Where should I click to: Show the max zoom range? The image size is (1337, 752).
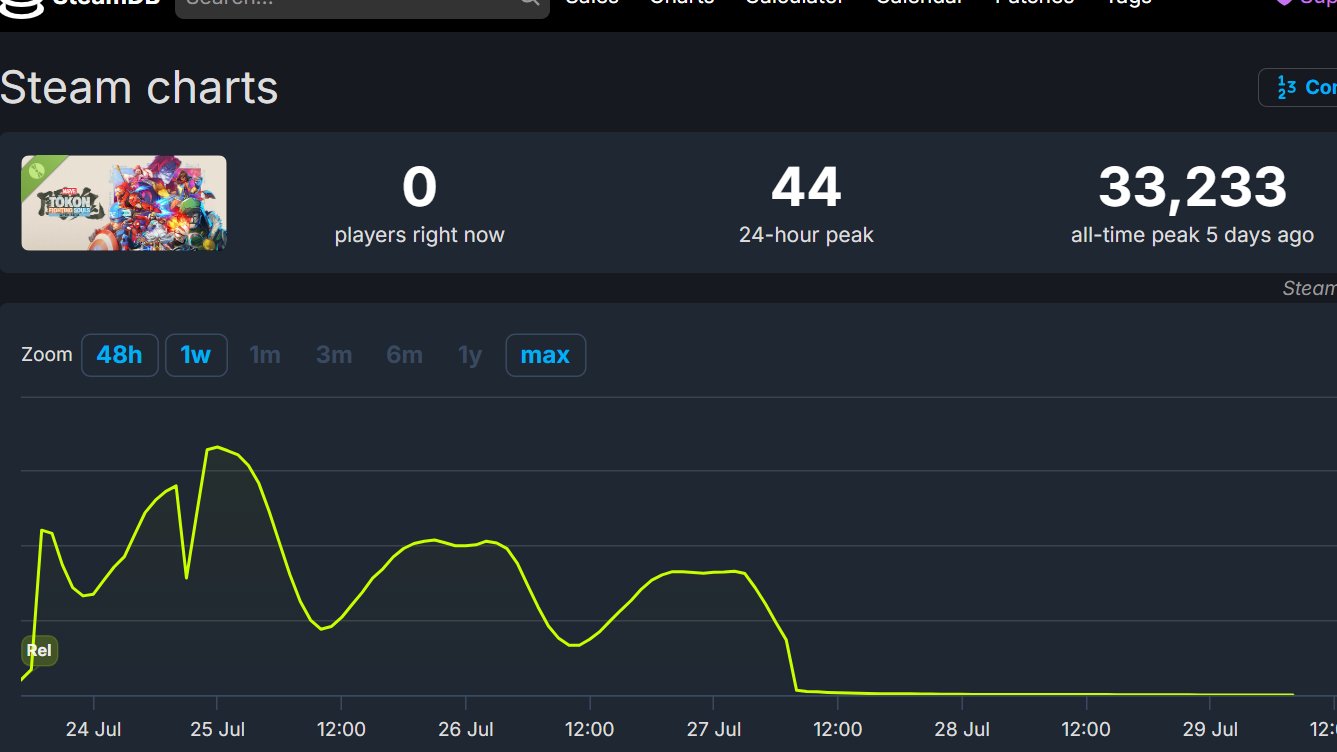546,355
